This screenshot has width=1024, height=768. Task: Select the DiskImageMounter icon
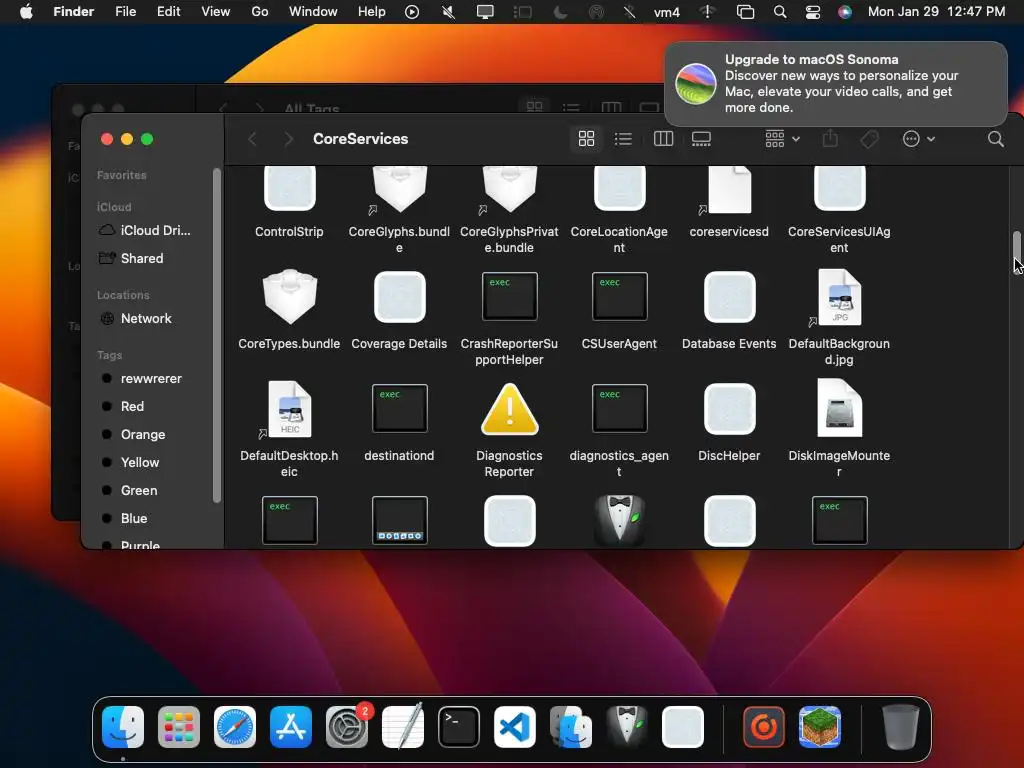coord(839,409)
